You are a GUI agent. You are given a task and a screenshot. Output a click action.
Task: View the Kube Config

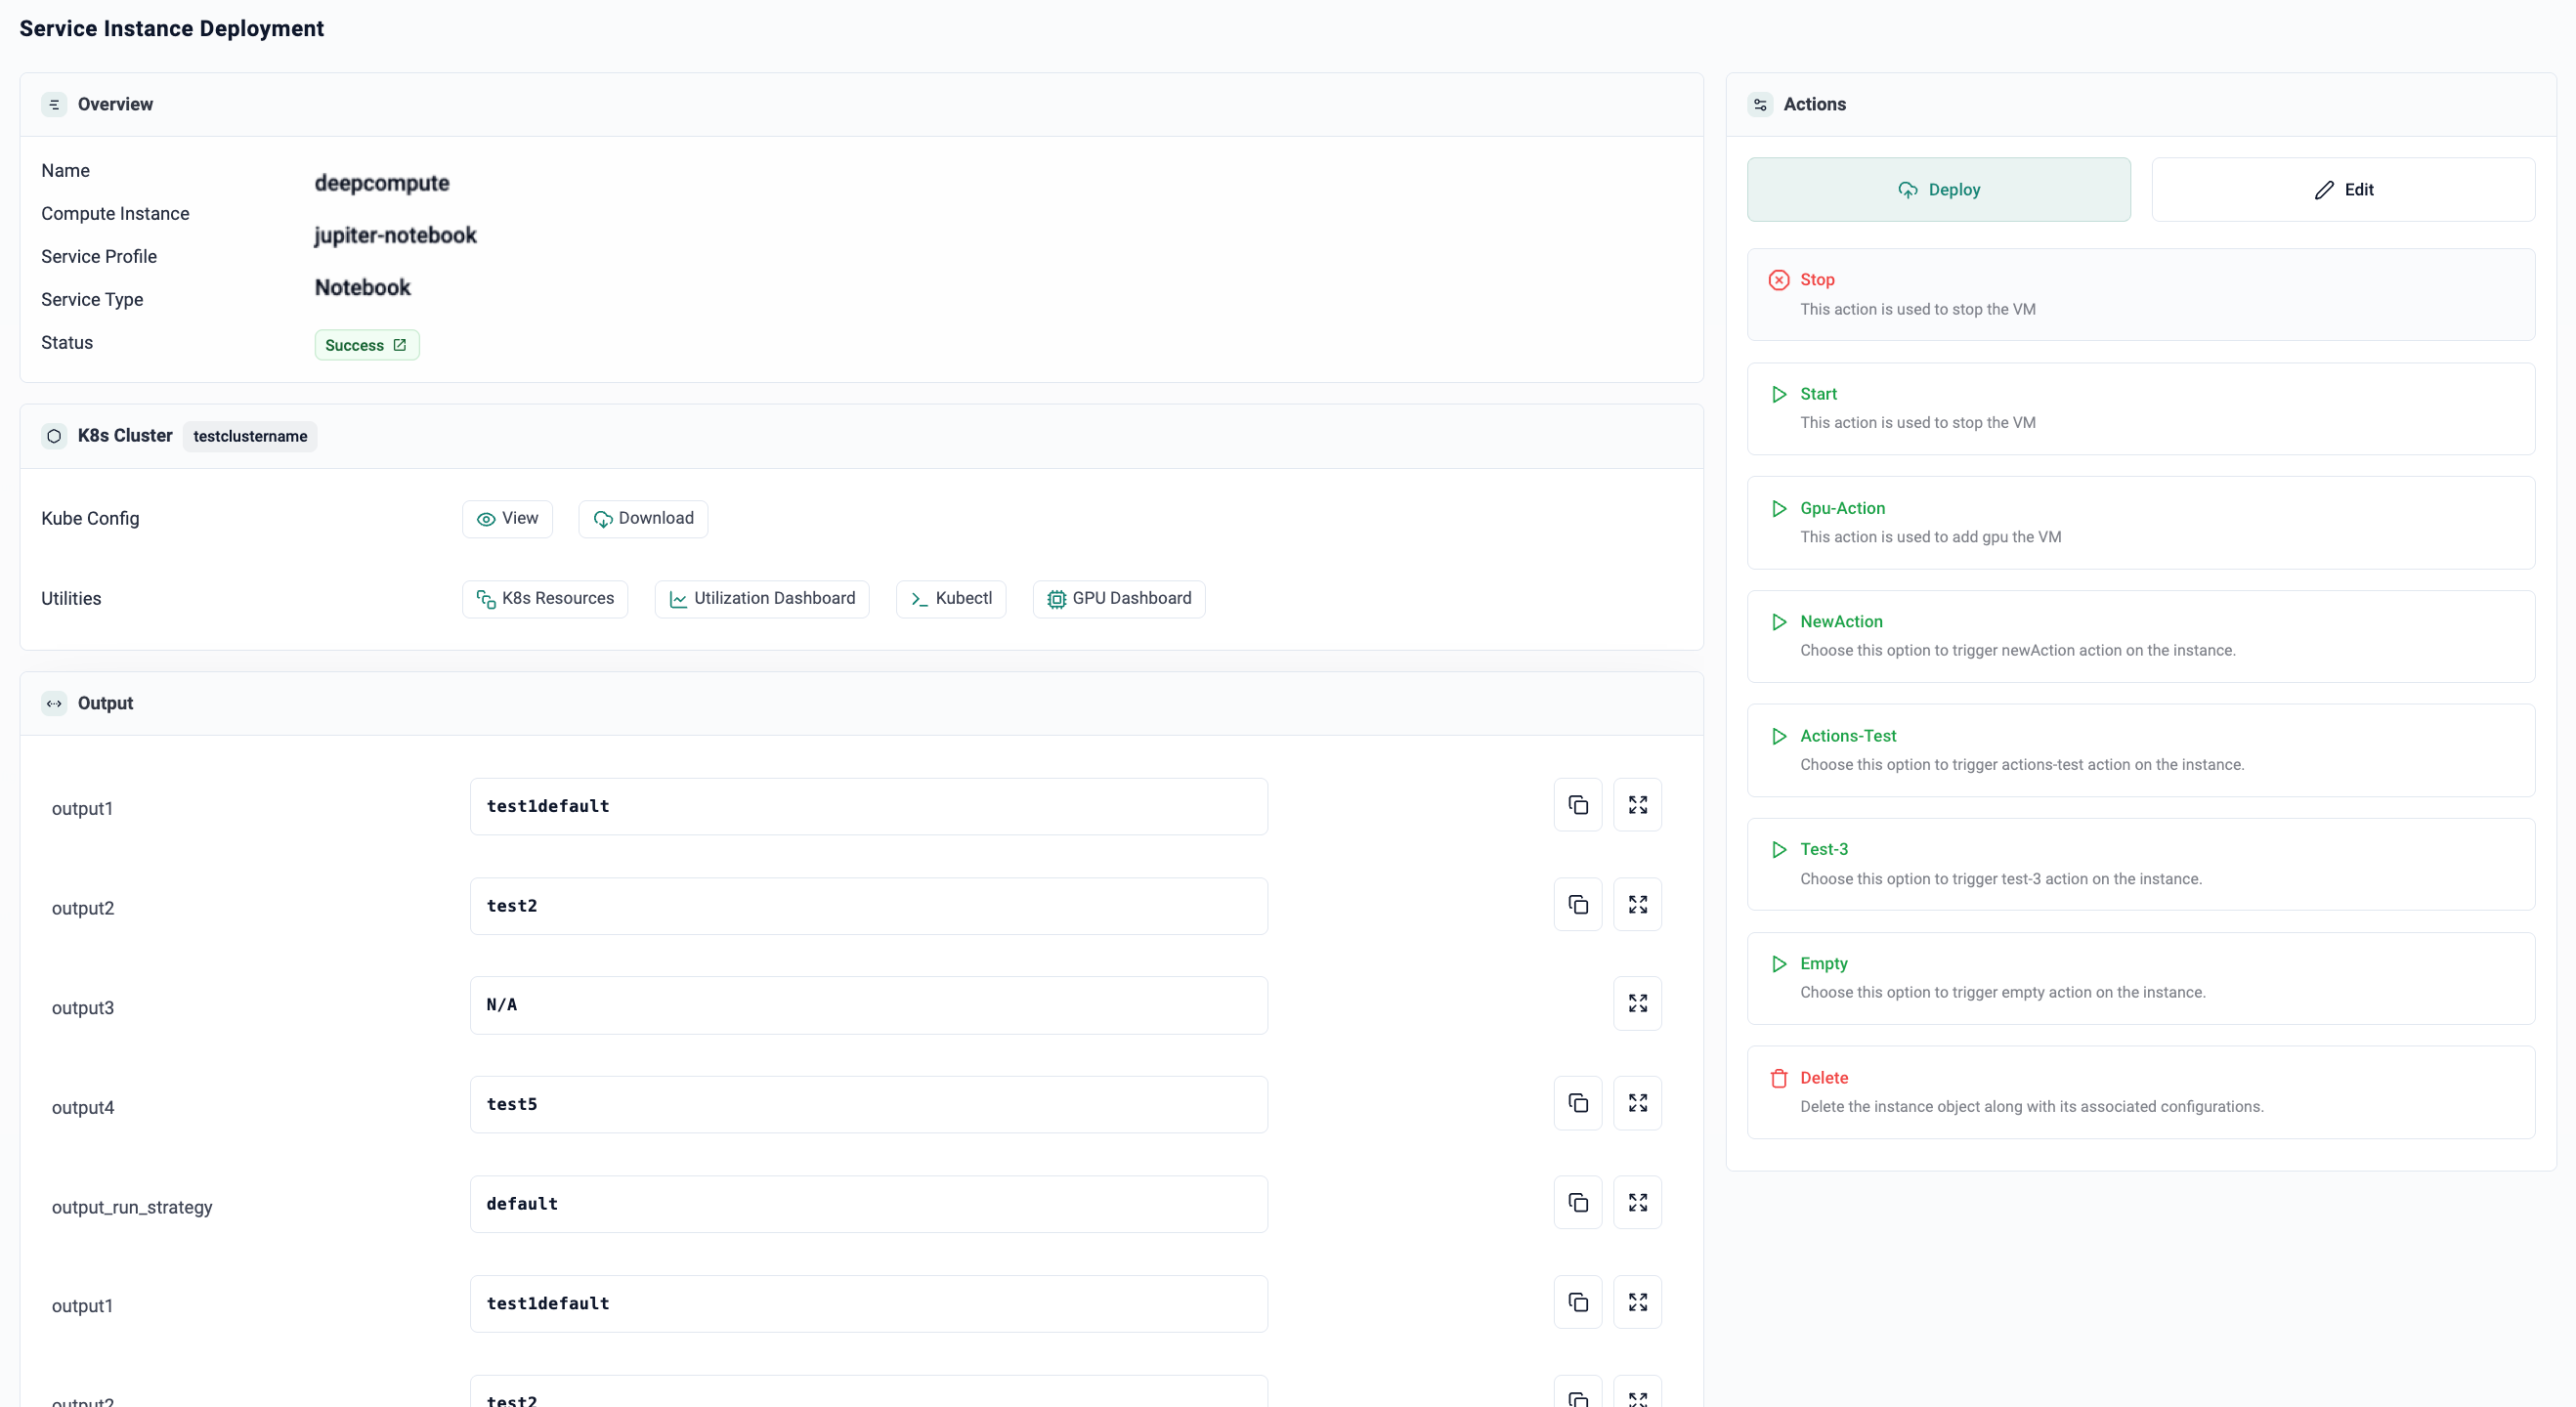(507, 518)
